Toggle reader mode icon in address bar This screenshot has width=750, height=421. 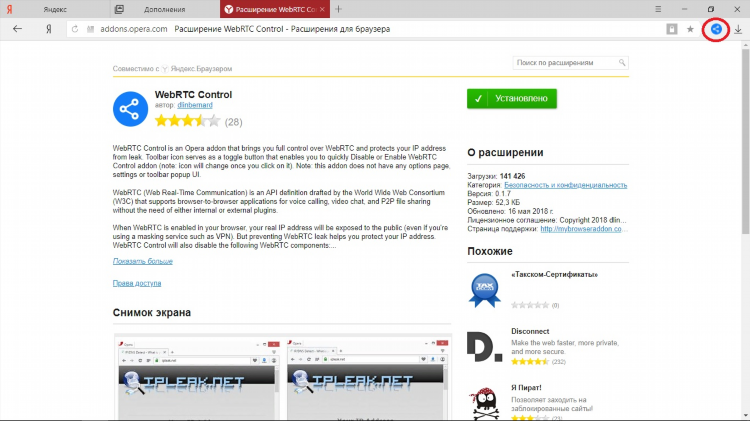tap(672, 29)
